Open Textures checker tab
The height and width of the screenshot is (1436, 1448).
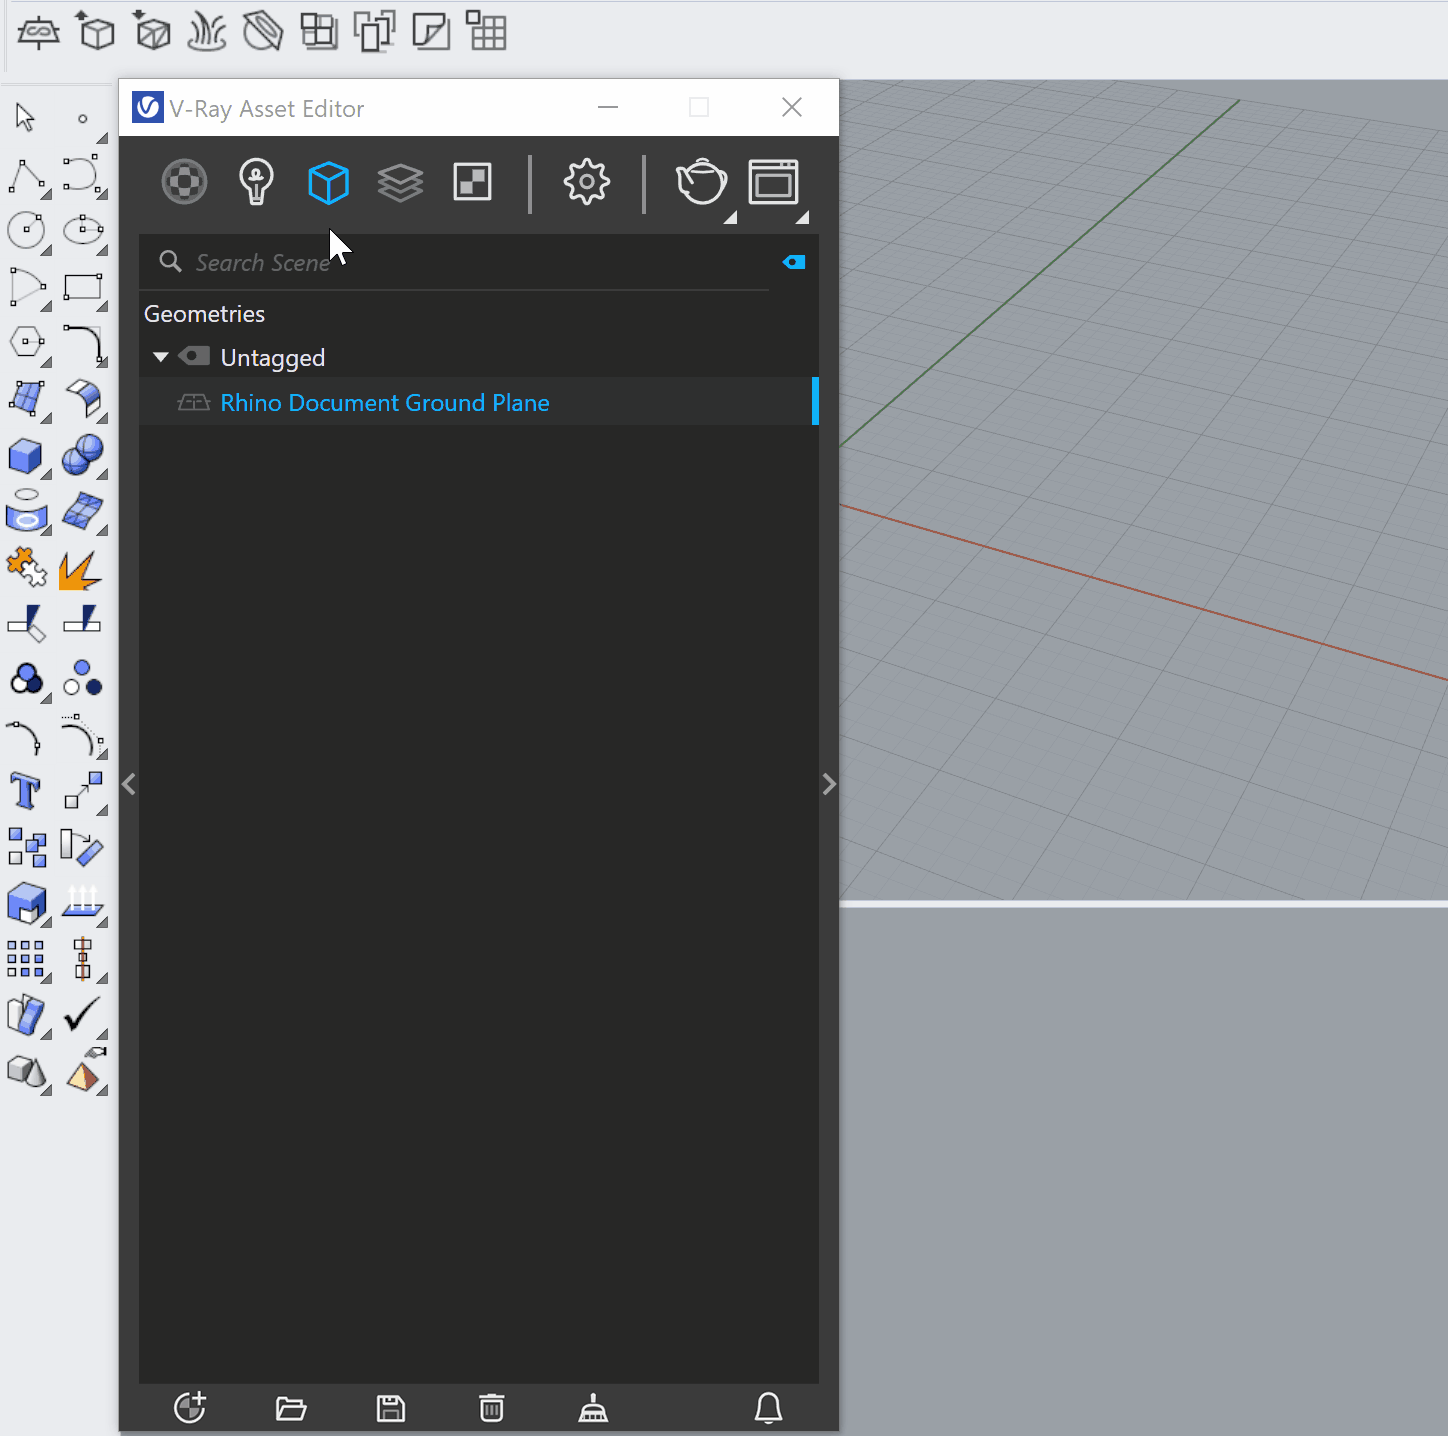pyautogui.click(x=472, y=183)
